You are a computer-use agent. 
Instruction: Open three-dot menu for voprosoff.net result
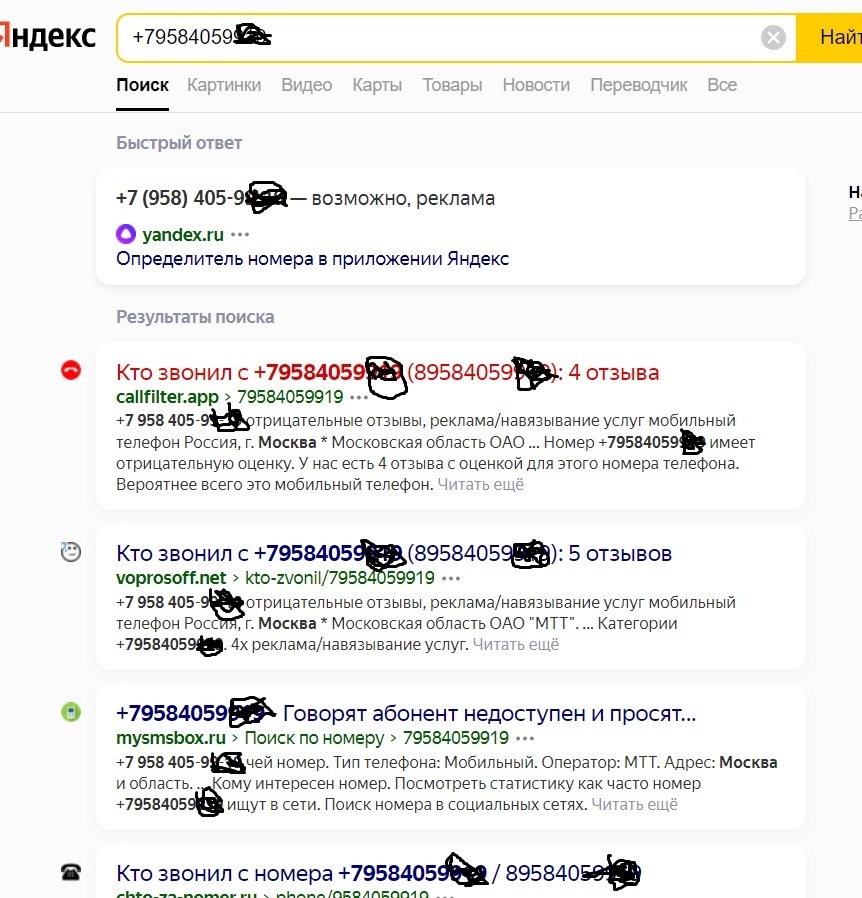coord(451,578)
